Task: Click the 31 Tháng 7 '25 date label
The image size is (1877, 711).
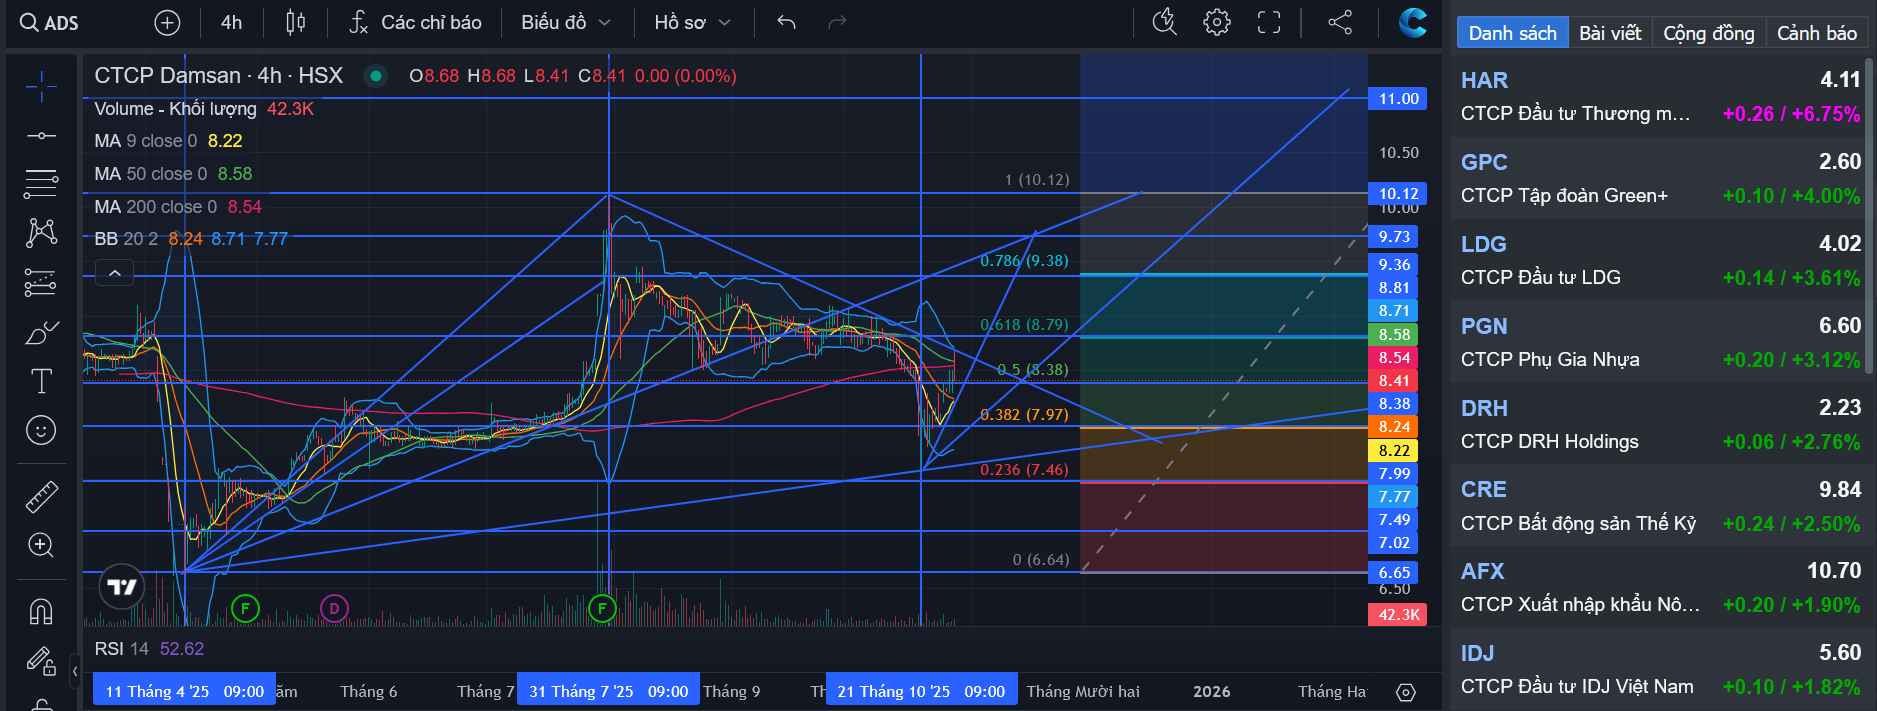Action: coord(608,691)
